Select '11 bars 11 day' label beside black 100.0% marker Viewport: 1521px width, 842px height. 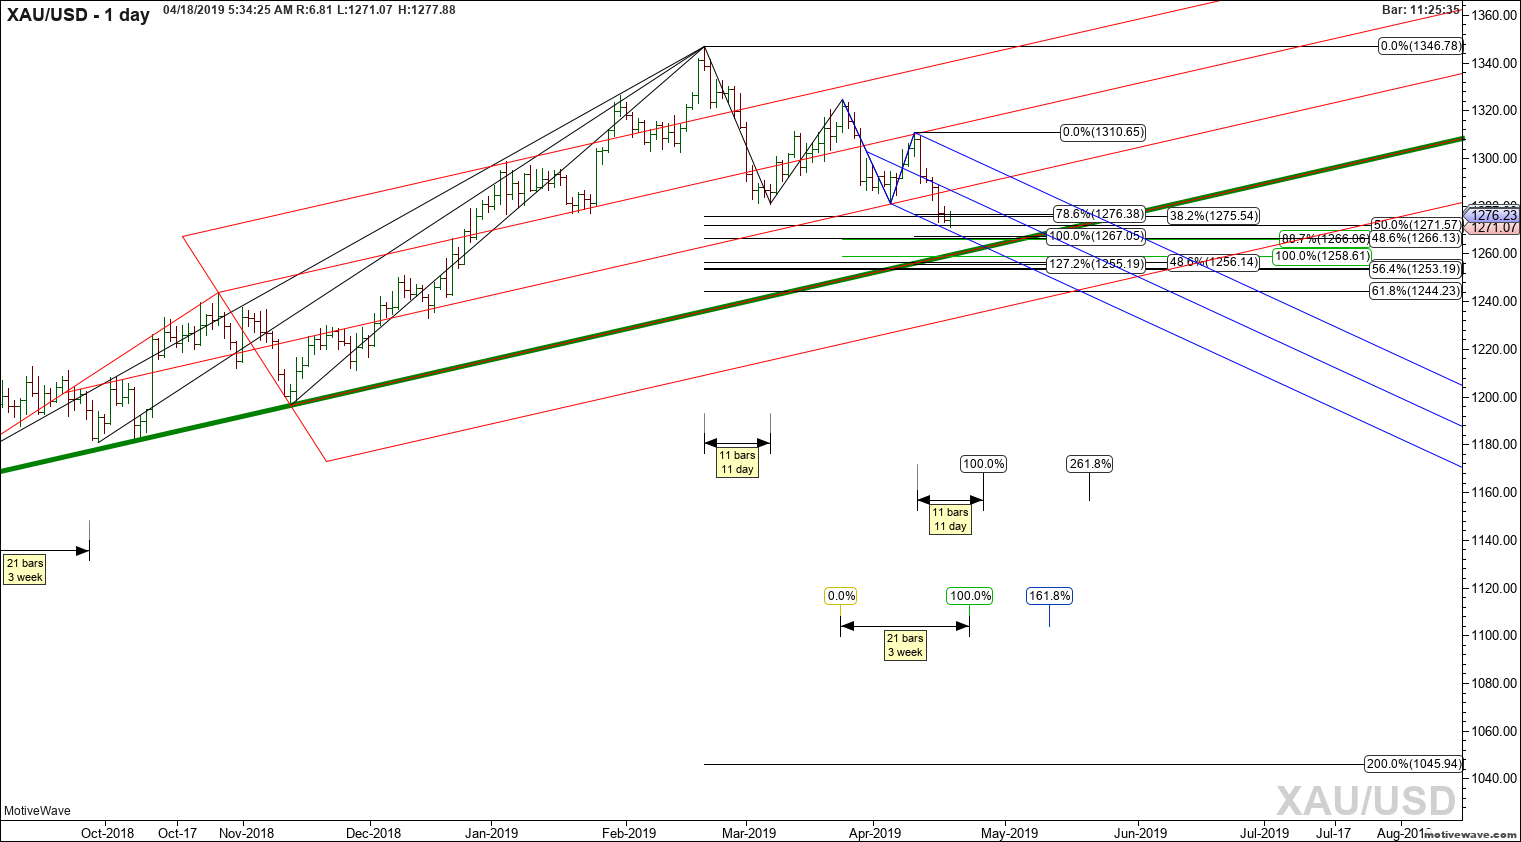tap(950, 519)
